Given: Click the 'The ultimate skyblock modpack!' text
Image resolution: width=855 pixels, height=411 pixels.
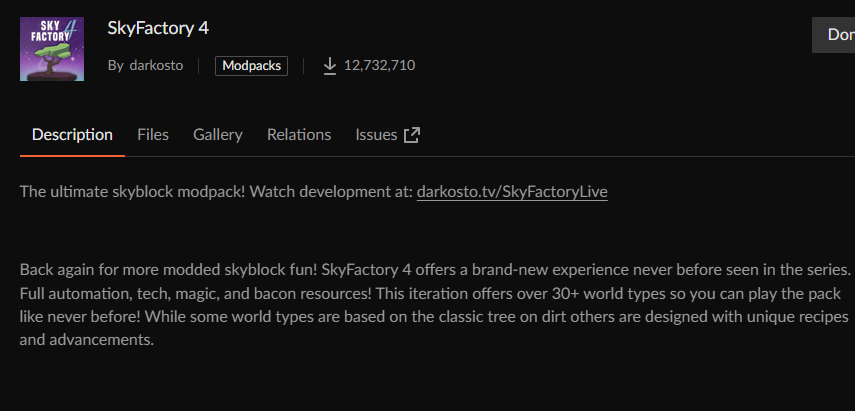Looking at the screenshot, I should tap(133, 192).
